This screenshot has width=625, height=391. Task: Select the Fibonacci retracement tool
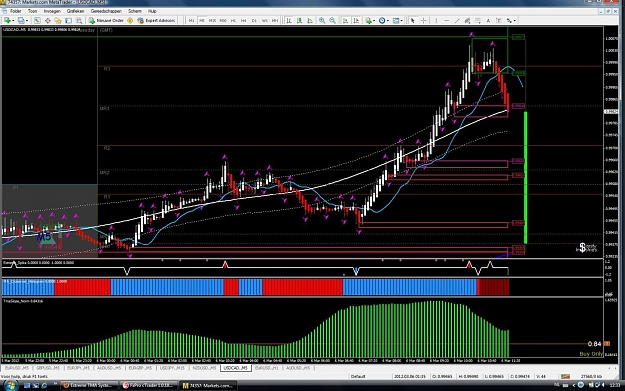point(478,20)
